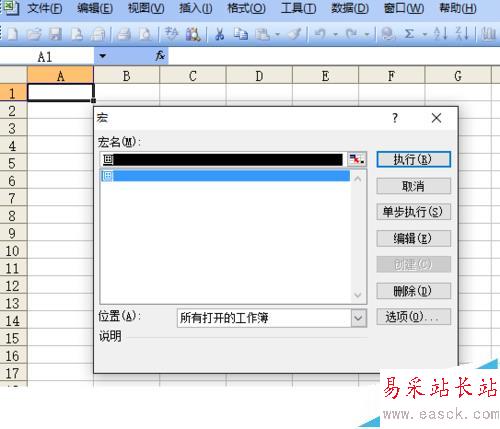Viewport: 500px width, 429px height.
Task: Open the Name Box dropdown arrow
Action: (103, 56)
